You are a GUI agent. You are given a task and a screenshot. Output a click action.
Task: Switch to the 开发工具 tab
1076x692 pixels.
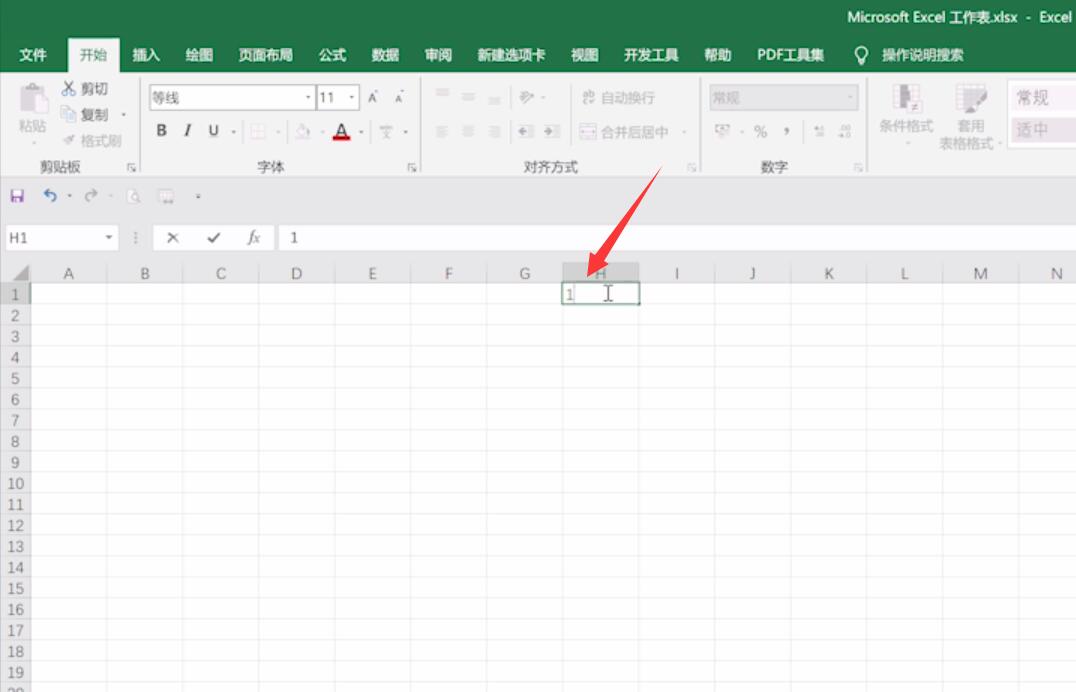coord(651,55)
